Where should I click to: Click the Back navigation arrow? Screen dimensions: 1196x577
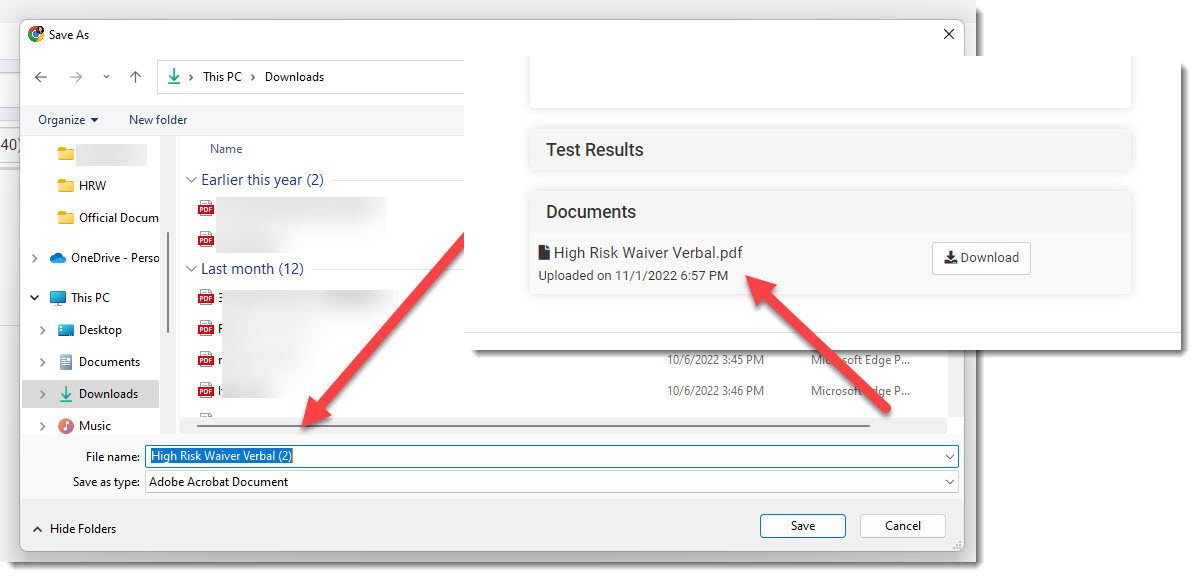point(41,77)
